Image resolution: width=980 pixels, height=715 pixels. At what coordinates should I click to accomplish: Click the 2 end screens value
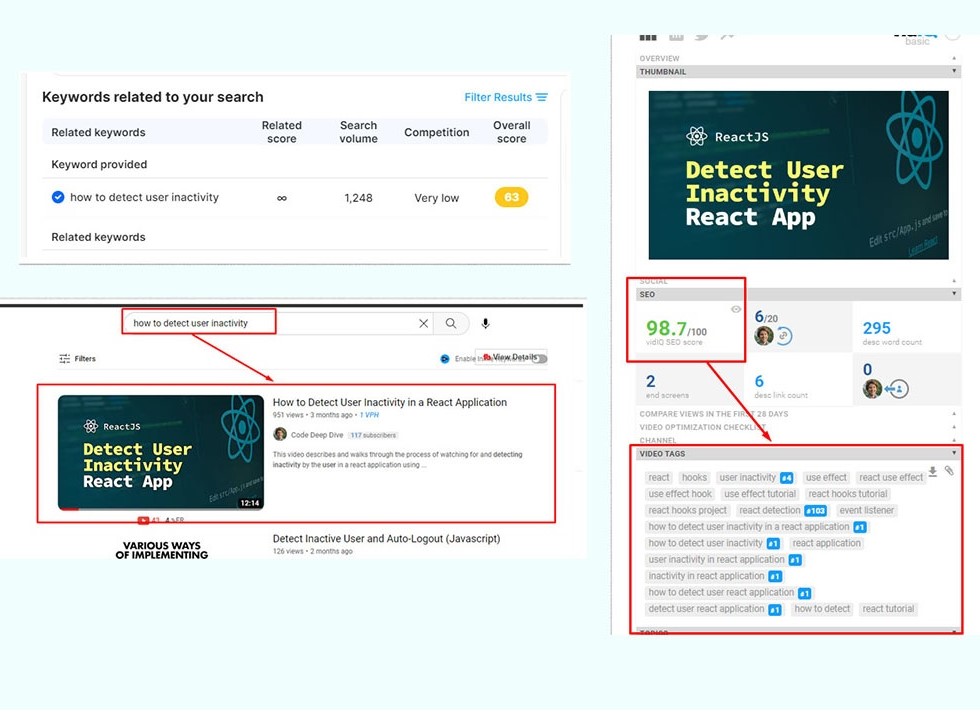(651, 381)
